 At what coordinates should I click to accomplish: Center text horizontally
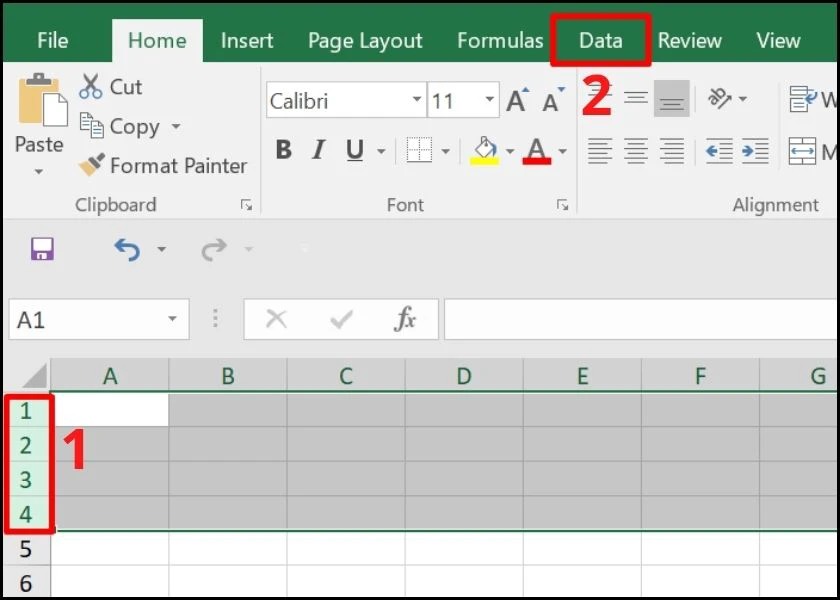coord(636,151)
